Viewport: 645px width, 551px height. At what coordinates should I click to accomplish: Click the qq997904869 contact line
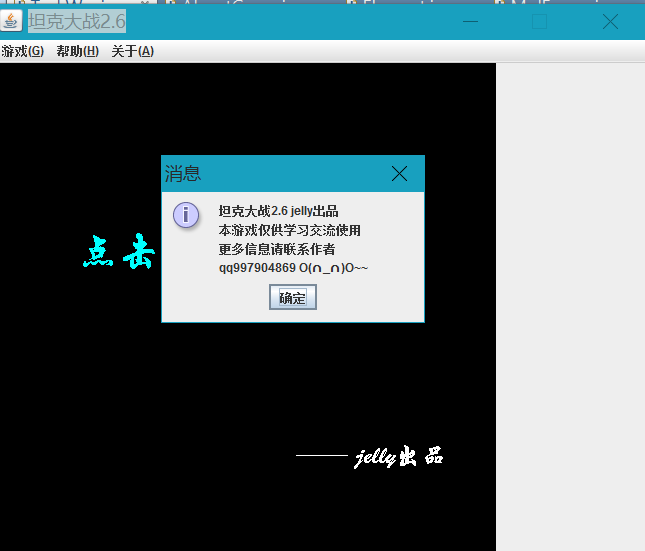(293, 267)
